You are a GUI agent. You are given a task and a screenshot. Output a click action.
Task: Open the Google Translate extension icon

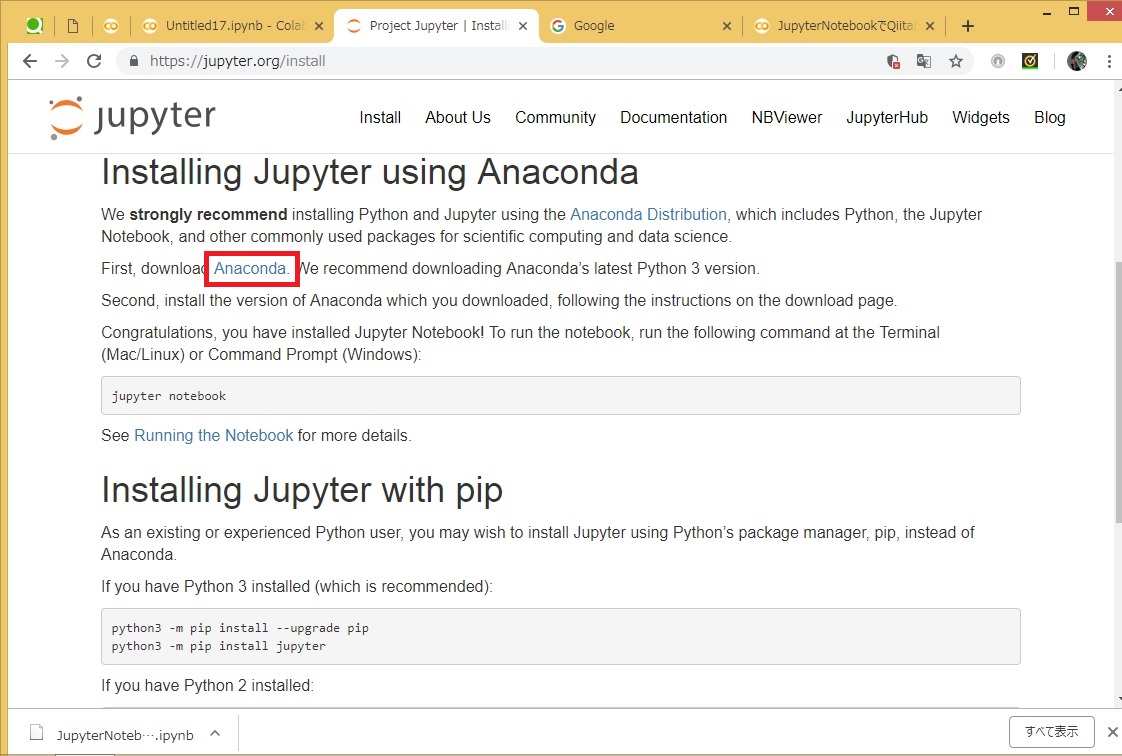(923, 61)
